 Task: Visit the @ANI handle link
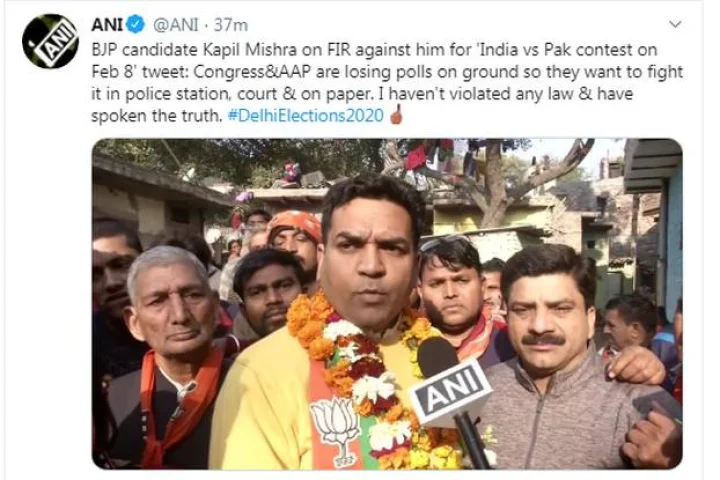pos(175,25)
